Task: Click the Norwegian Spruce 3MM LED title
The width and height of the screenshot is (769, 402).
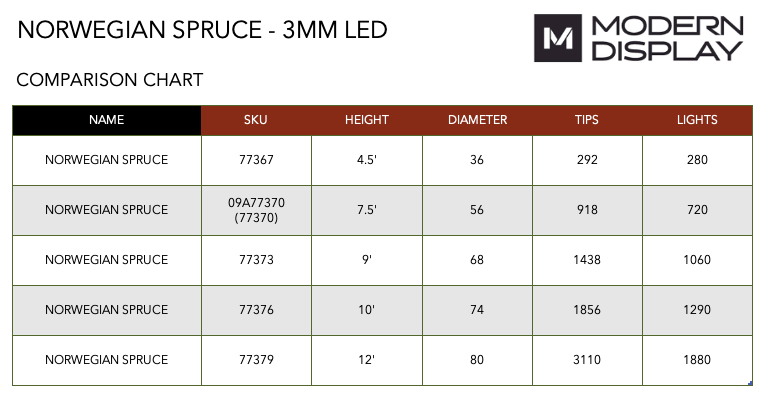Action: coord(203,30)
